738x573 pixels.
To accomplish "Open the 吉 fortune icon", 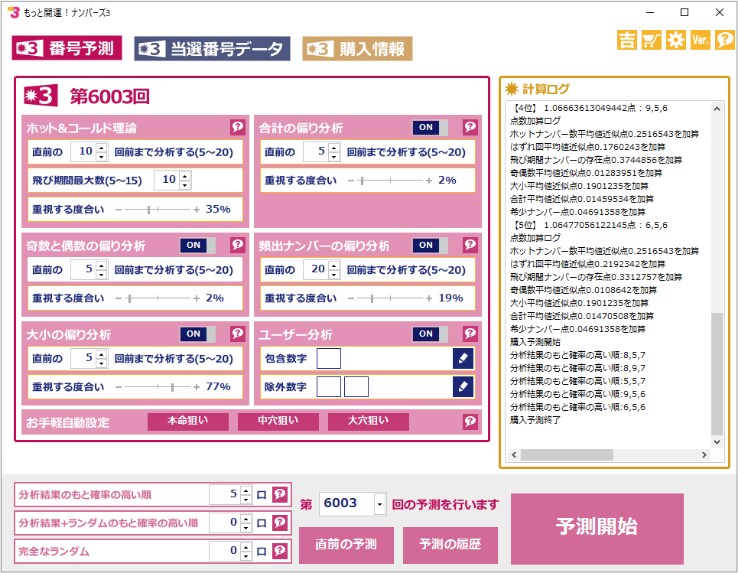I will pyautogui.click(x=626, y=40).
